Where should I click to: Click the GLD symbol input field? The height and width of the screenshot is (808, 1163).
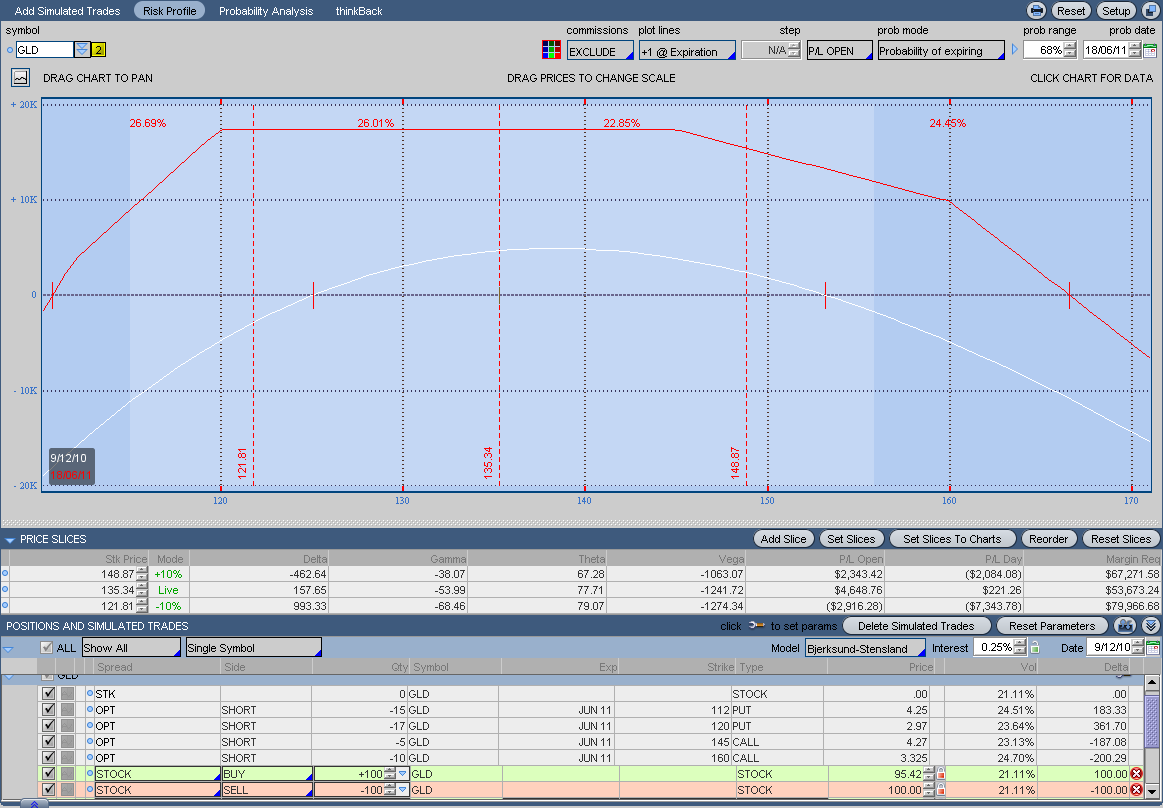click(x=45, y=50)
